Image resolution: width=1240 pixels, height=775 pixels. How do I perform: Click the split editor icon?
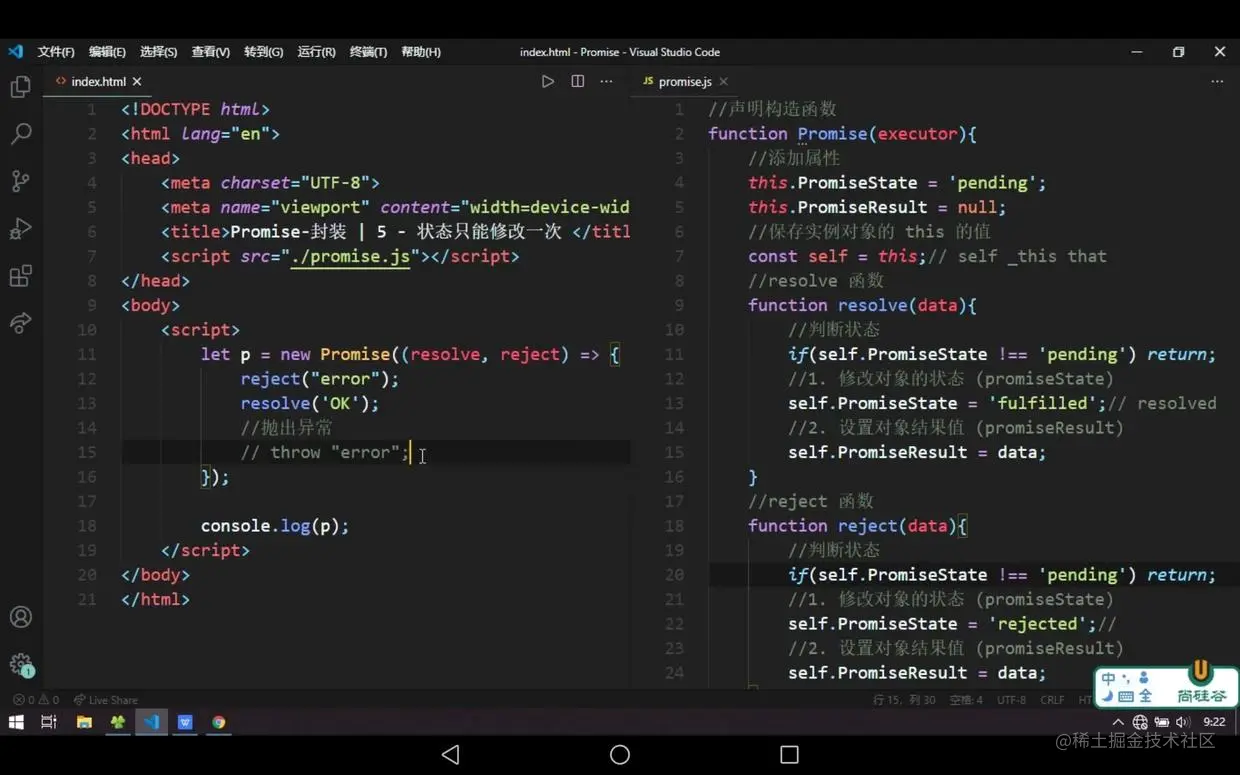pos(577,81)
